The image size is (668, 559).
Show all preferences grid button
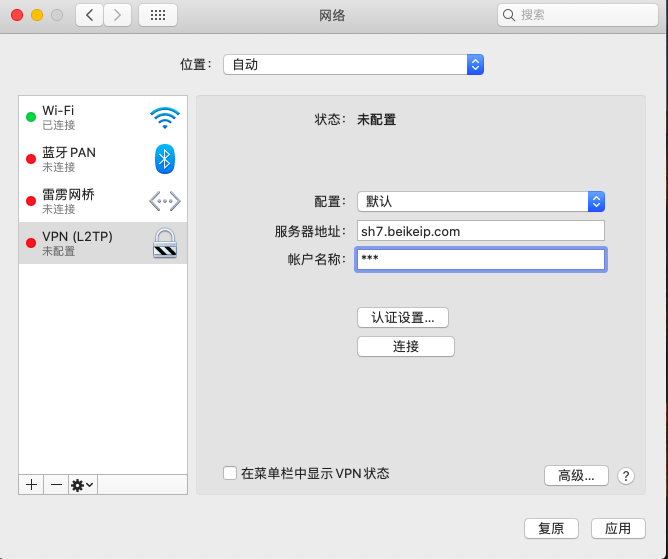[x=158, y=15]
